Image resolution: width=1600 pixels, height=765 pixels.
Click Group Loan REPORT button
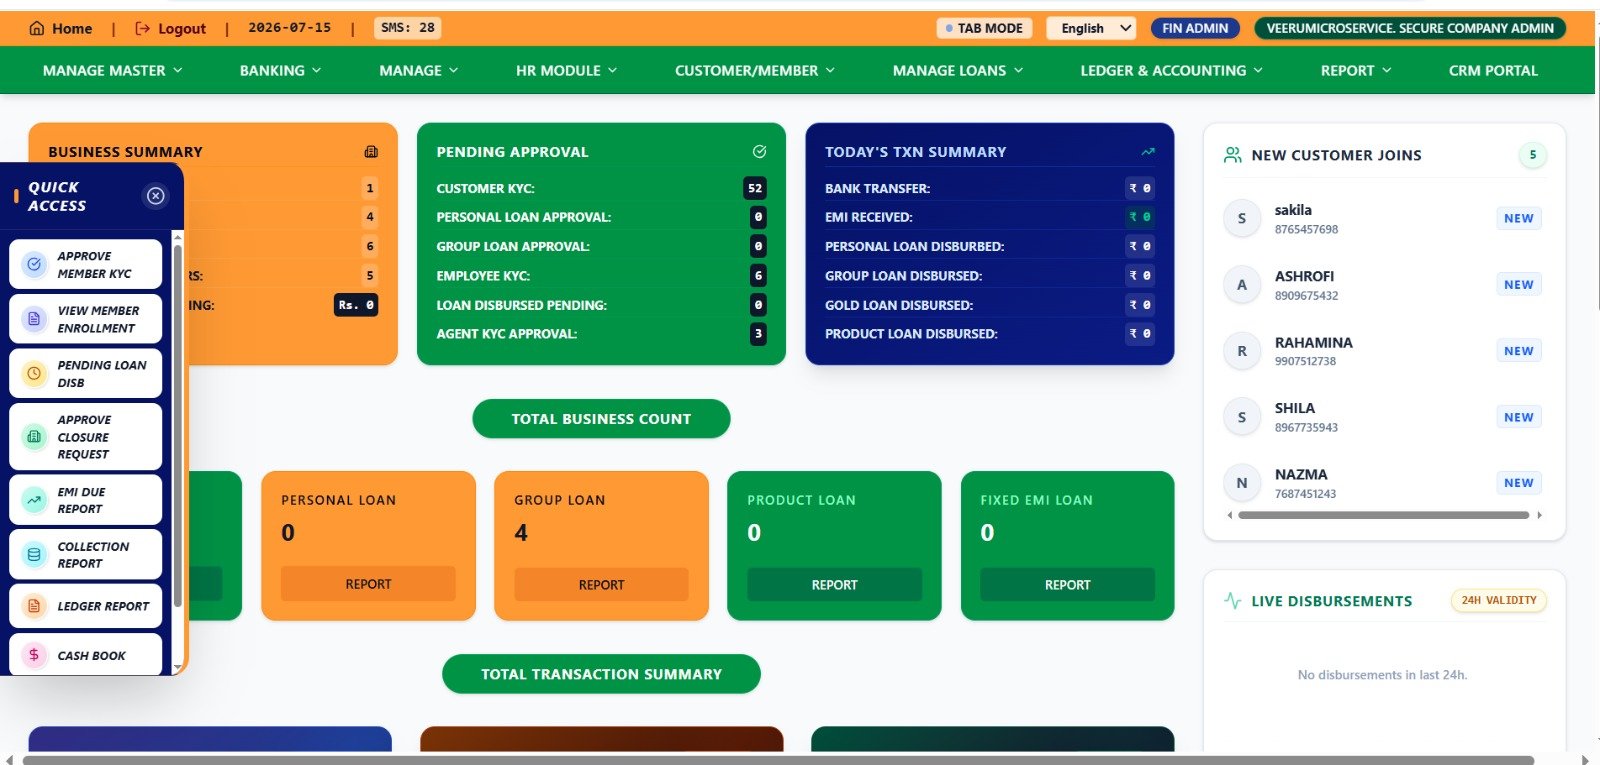pos(601,585)
